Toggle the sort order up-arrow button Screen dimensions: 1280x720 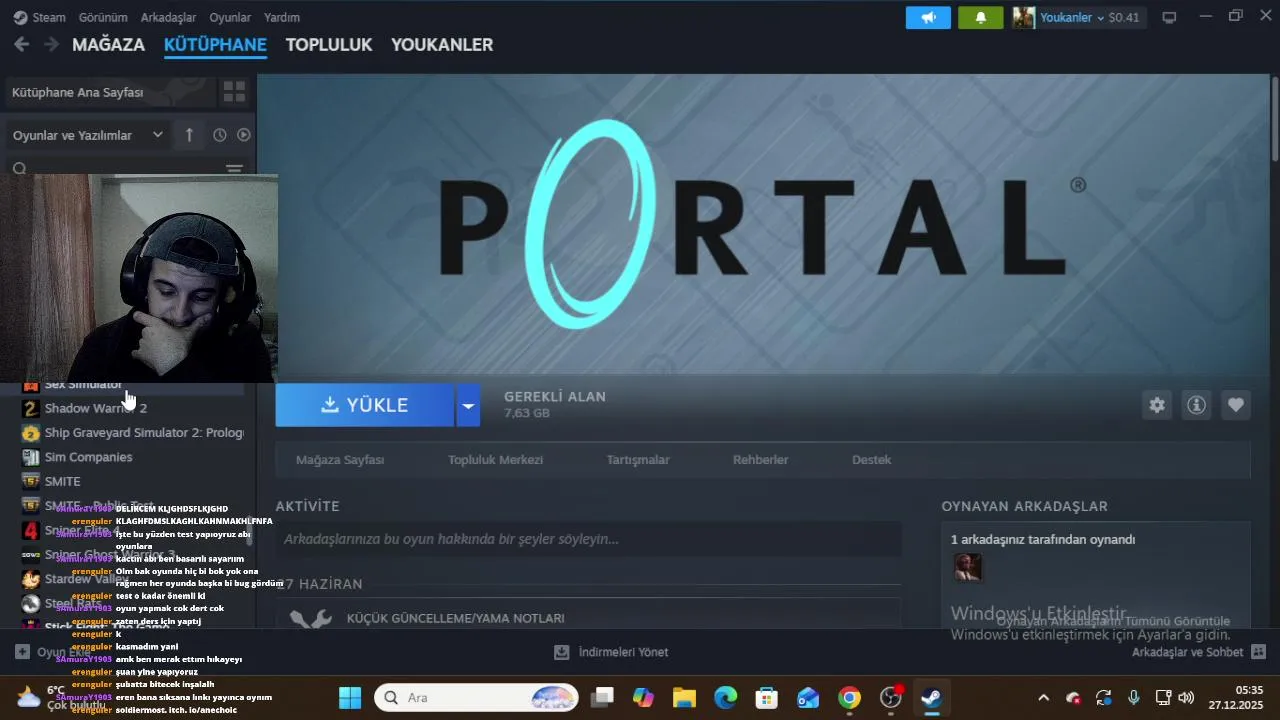point(189,135)
